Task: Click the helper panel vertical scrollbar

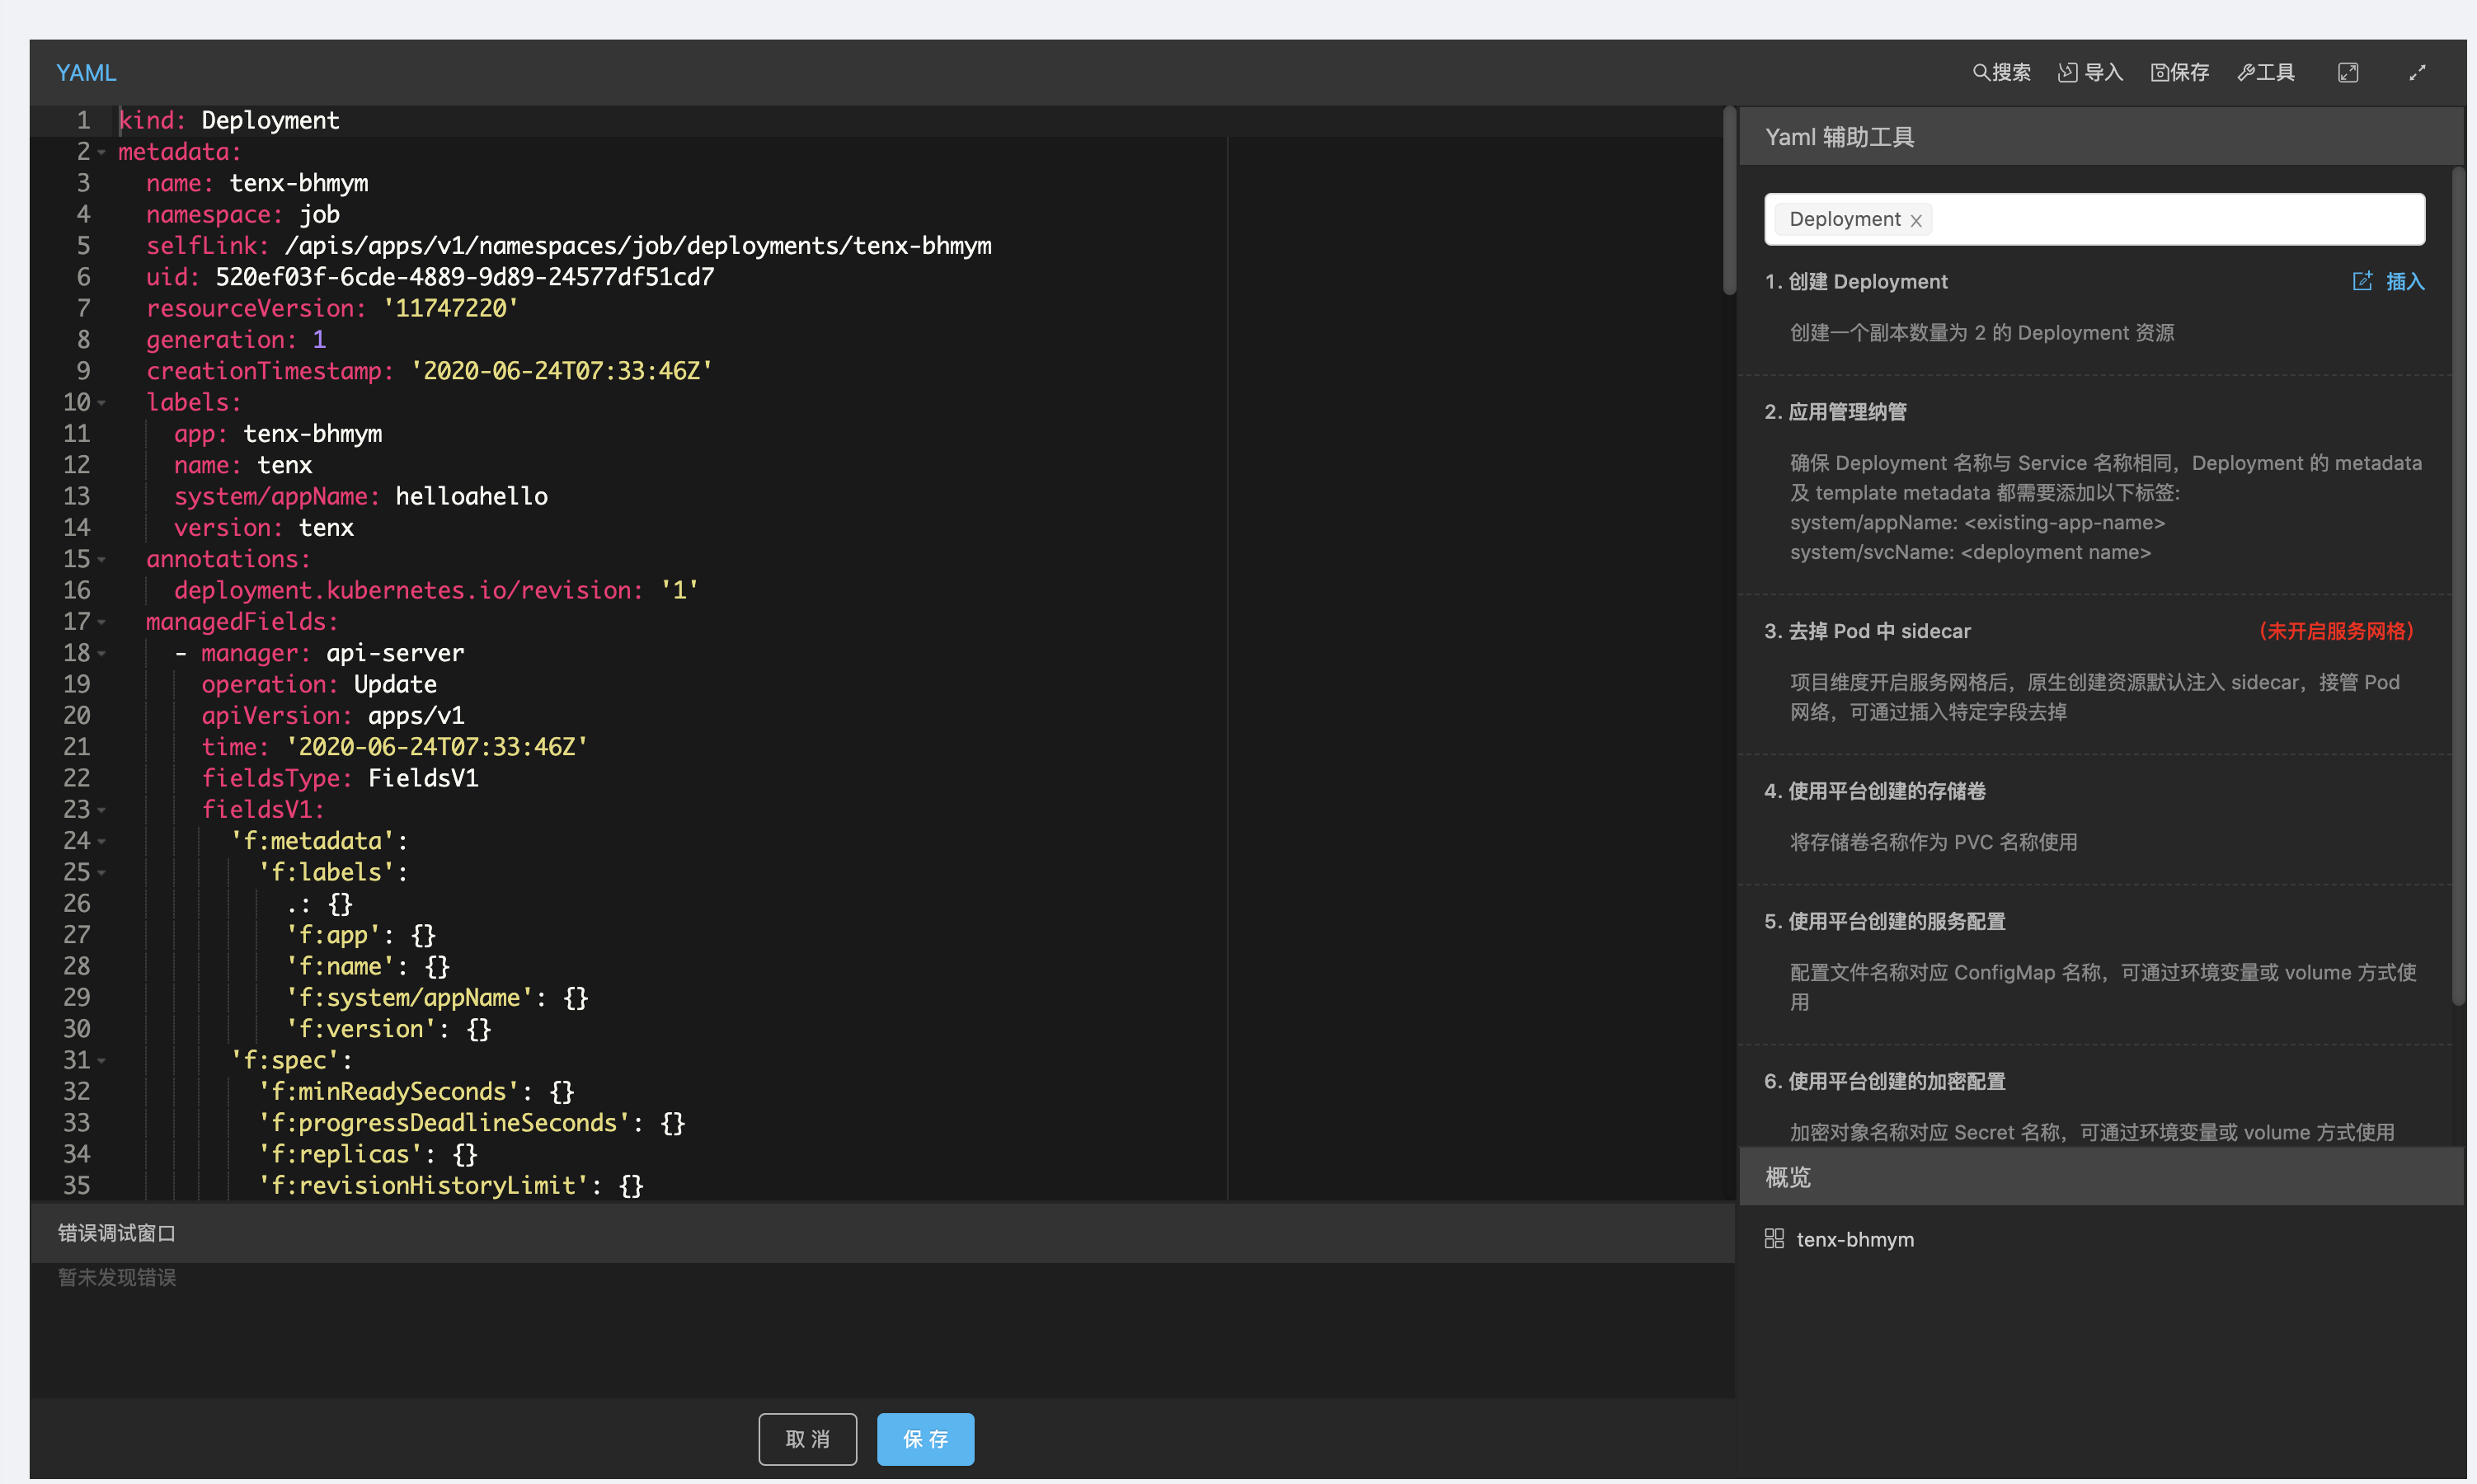Action: pyautogui.click(x=2458, y=586)
